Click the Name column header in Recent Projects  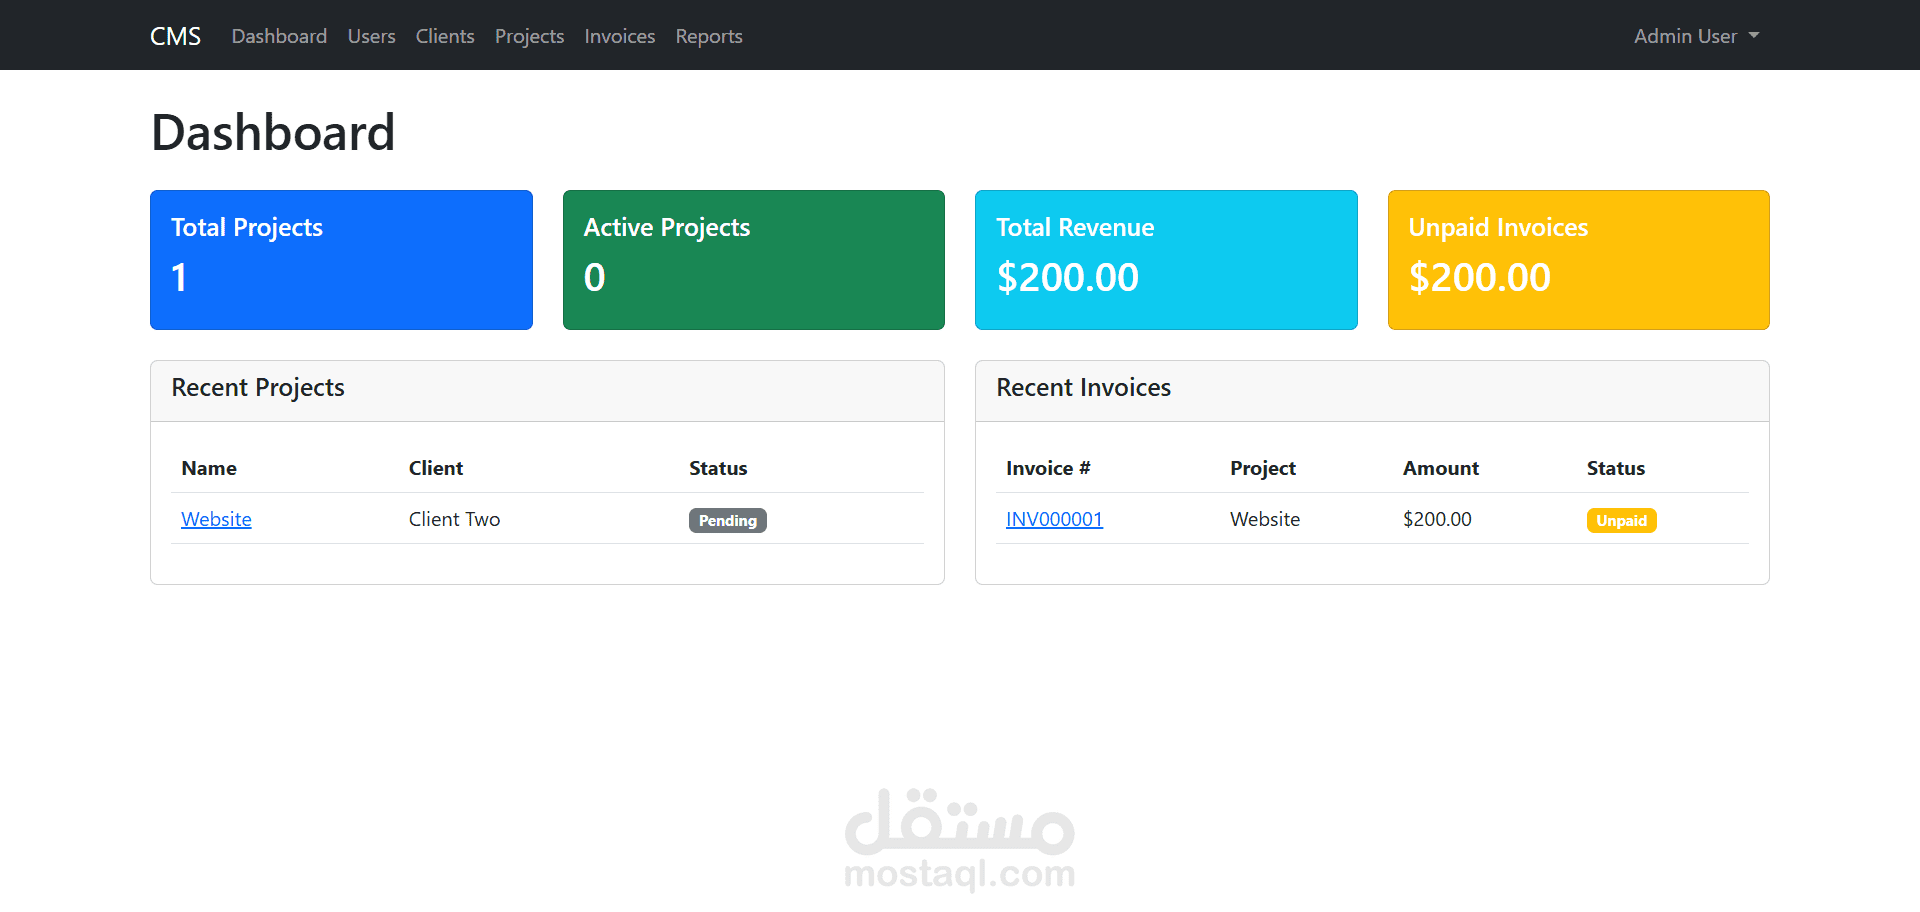pyautogui.click(x=209, y=467)
